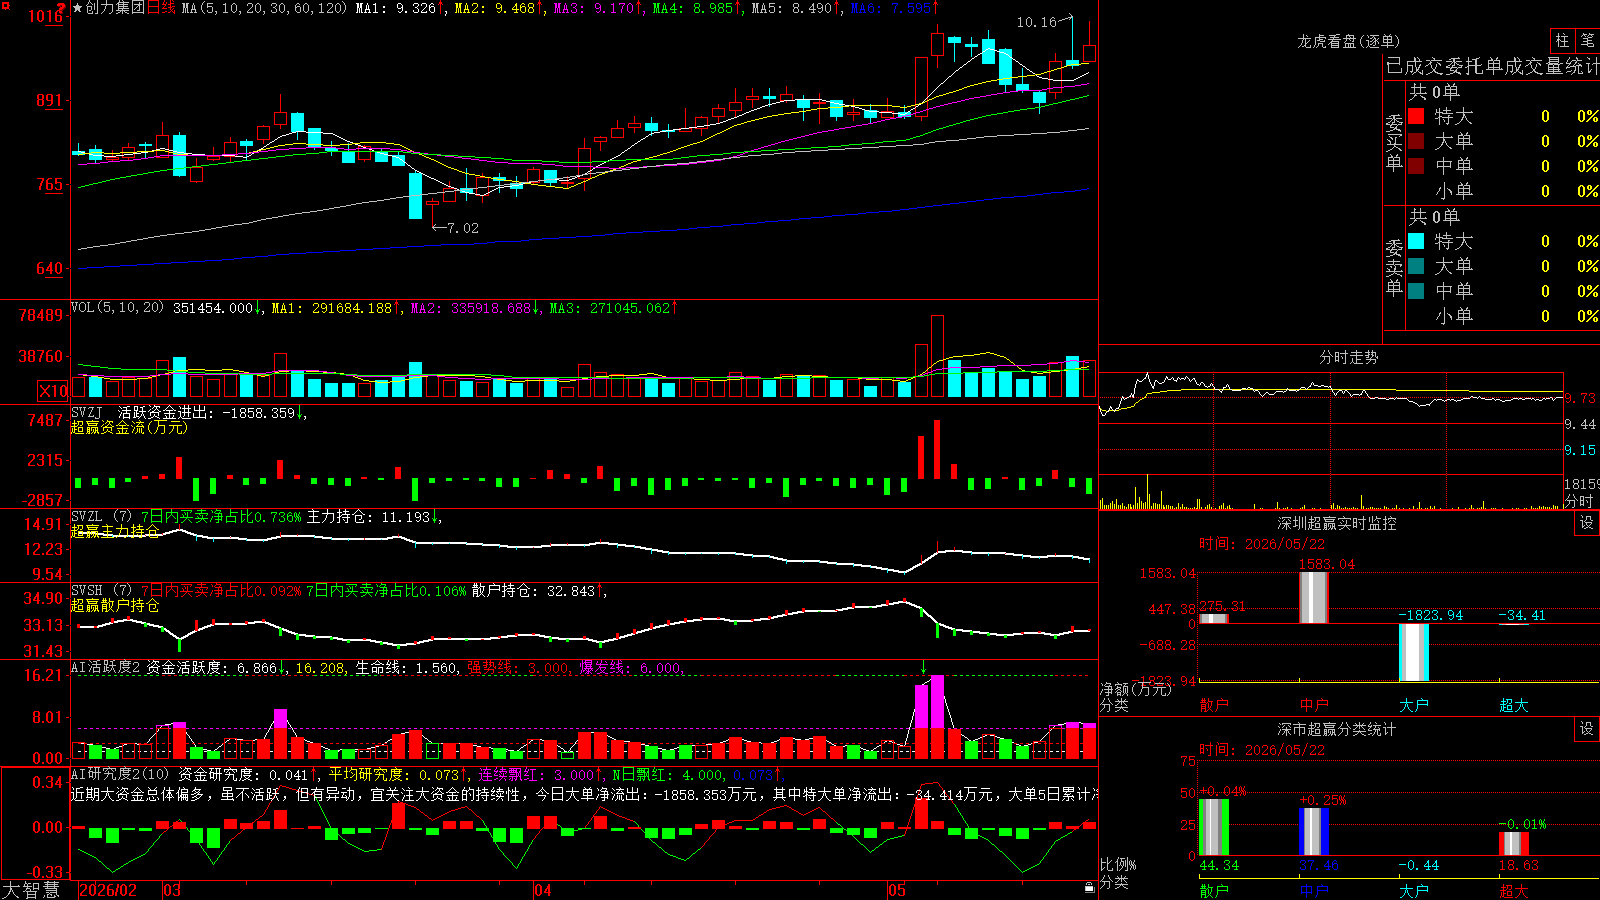
Task: Click the X10 volume scale marker
Action: (53, 391)
